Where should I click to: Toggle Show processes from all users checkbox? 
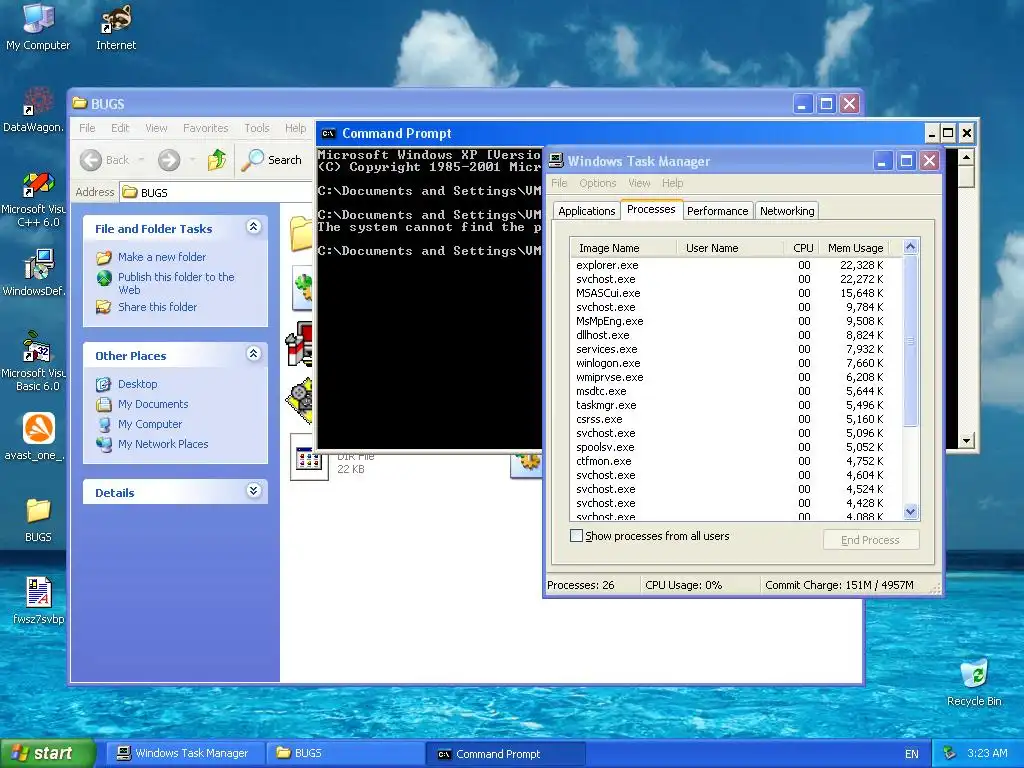577,536
